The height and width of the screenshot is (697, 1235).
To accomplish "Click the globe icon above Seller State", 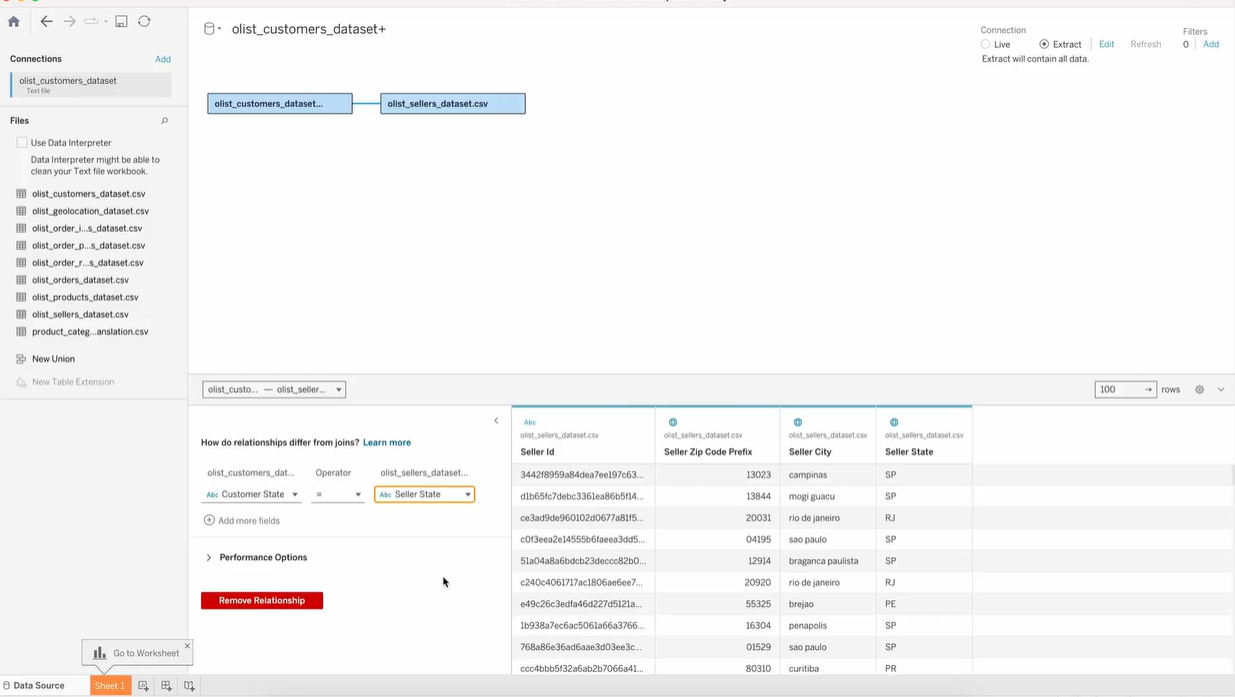I will coord(894,423).
